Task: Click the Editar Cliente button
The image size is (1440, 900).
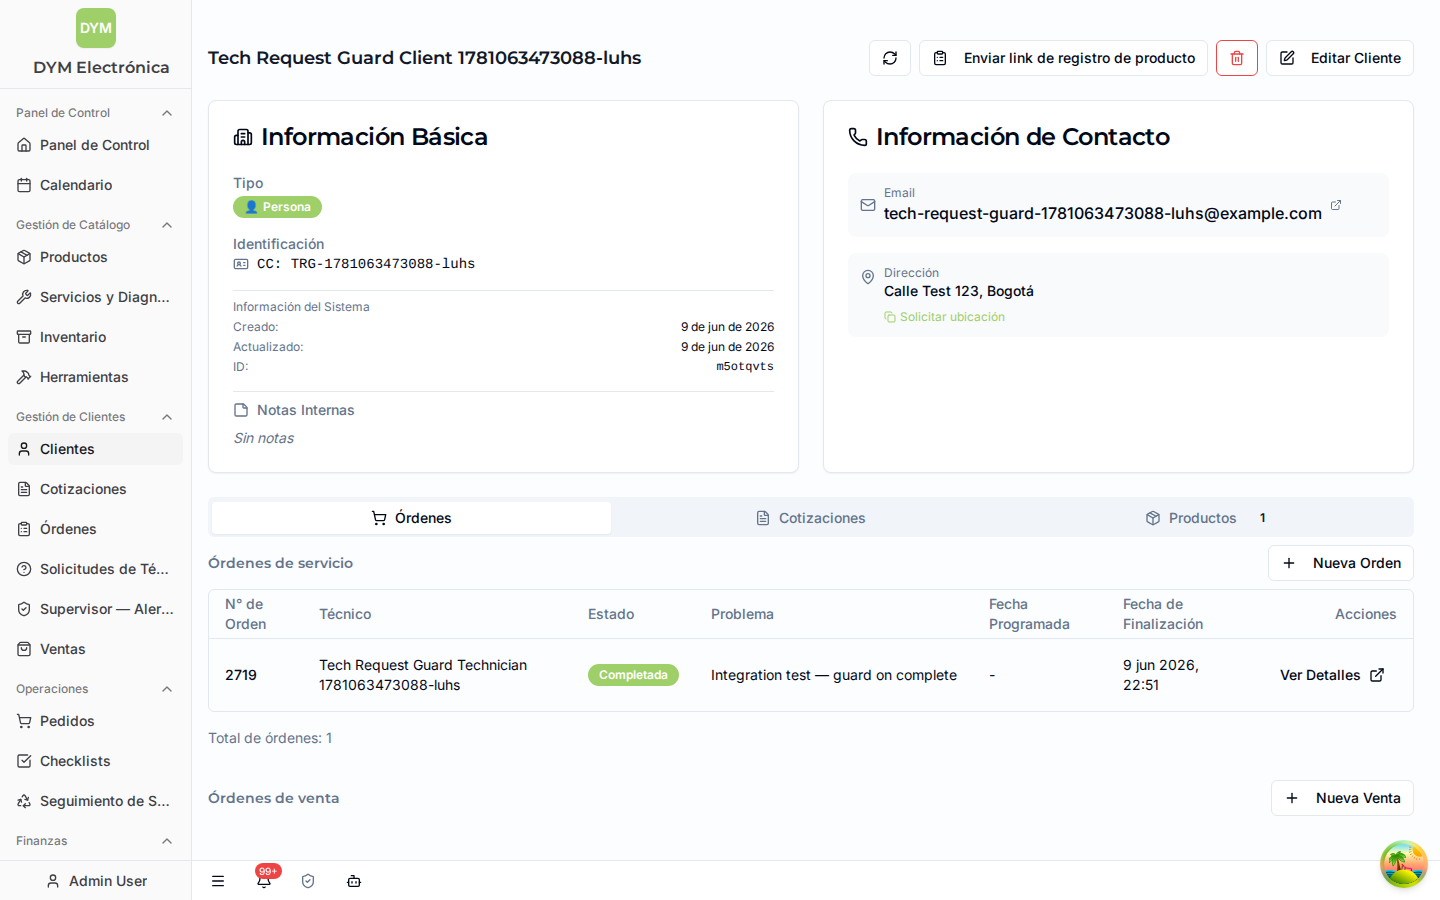Action: [1340, 58]
